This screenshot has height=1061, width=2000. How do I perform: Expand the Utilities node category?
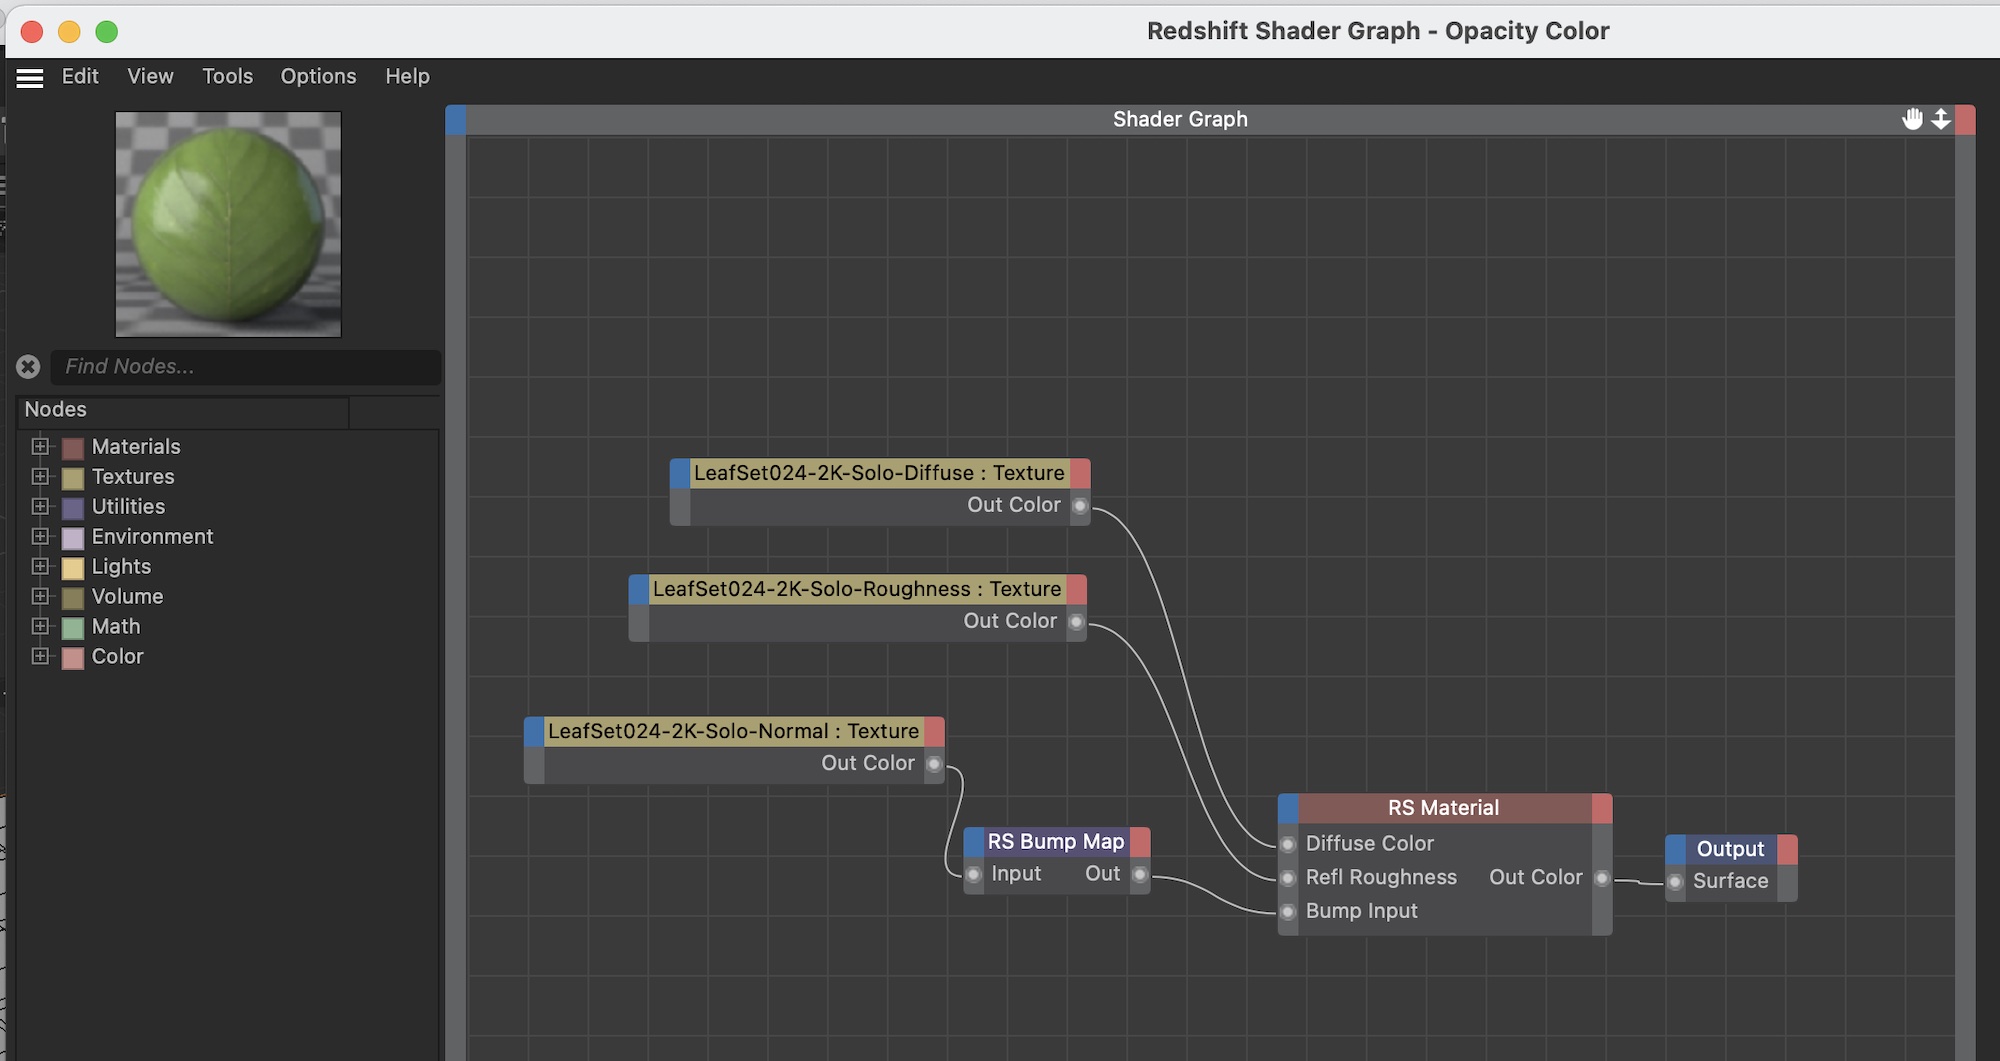(40, 506)
